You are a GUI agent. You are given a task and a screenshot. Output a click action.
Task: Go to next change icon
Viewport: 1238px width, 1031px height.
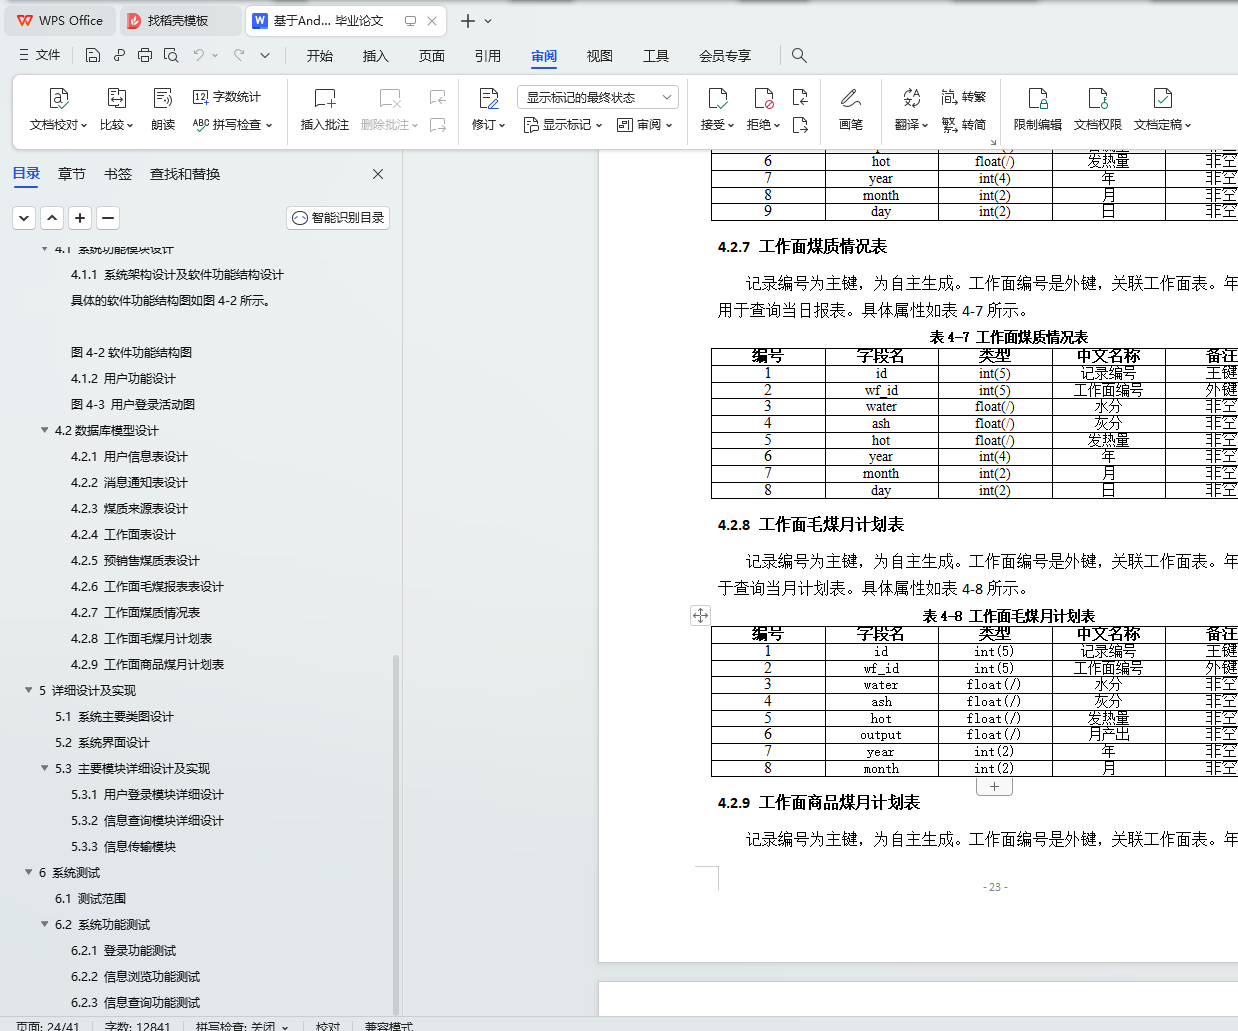click(800, 125)
